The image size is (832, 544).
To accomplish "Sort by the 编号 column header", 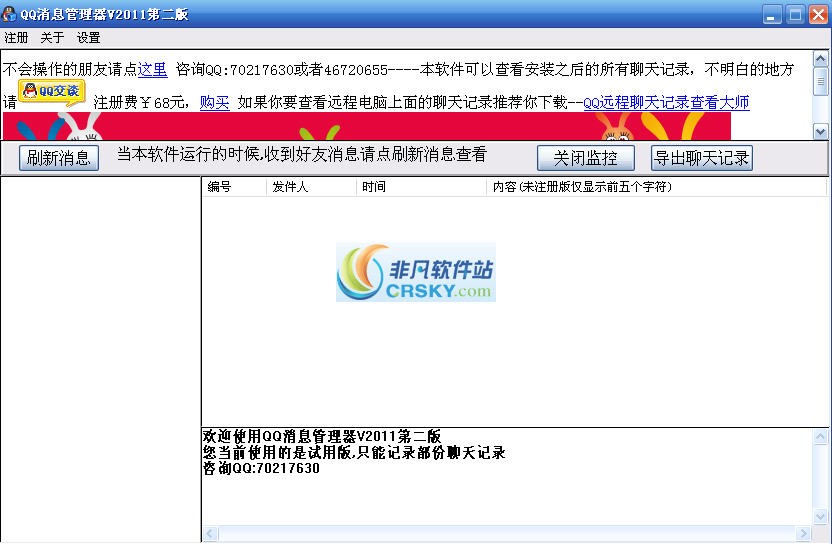I will pyautogui.click(x=234, y=187).
